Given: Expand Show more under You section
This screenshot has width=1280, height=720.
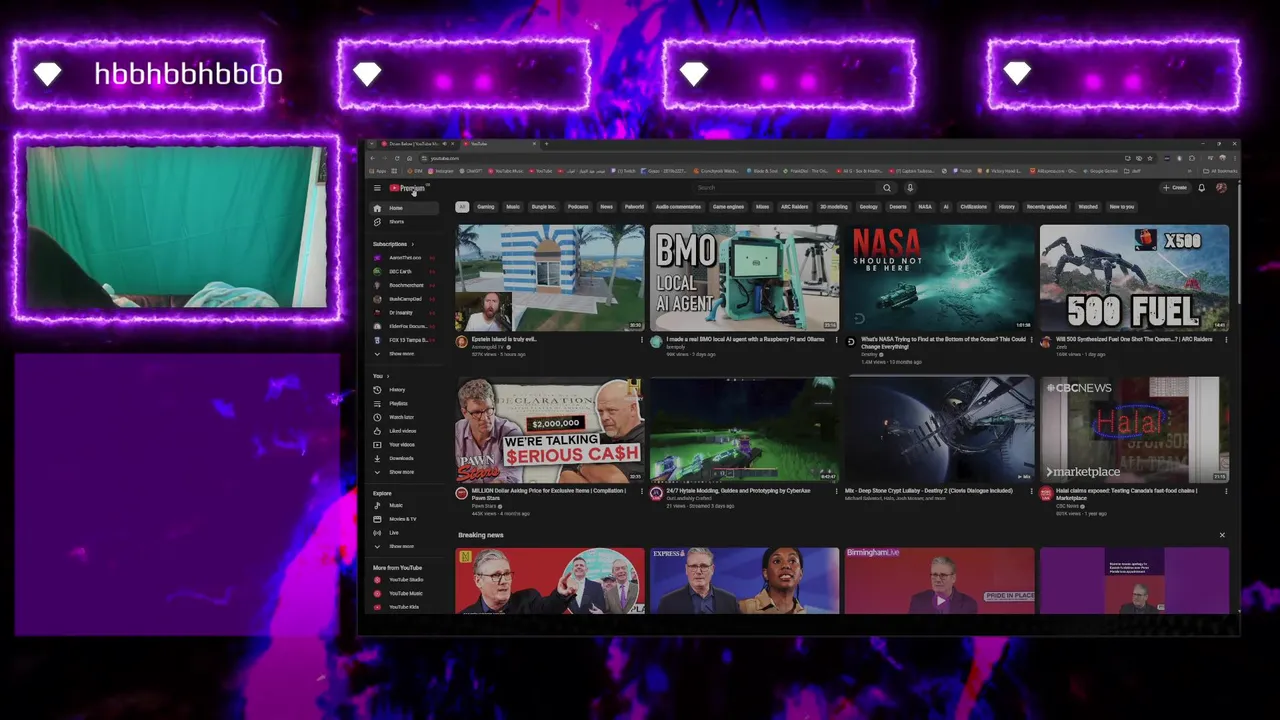Looking at the screenshot, I should click(404, 472).
